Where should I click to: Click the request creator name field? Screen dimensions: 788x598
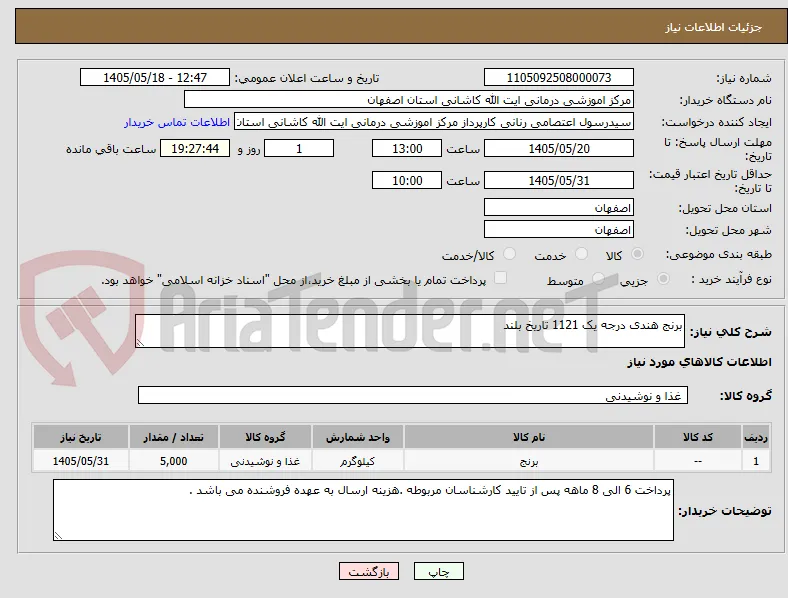click(x=434, y=122)
